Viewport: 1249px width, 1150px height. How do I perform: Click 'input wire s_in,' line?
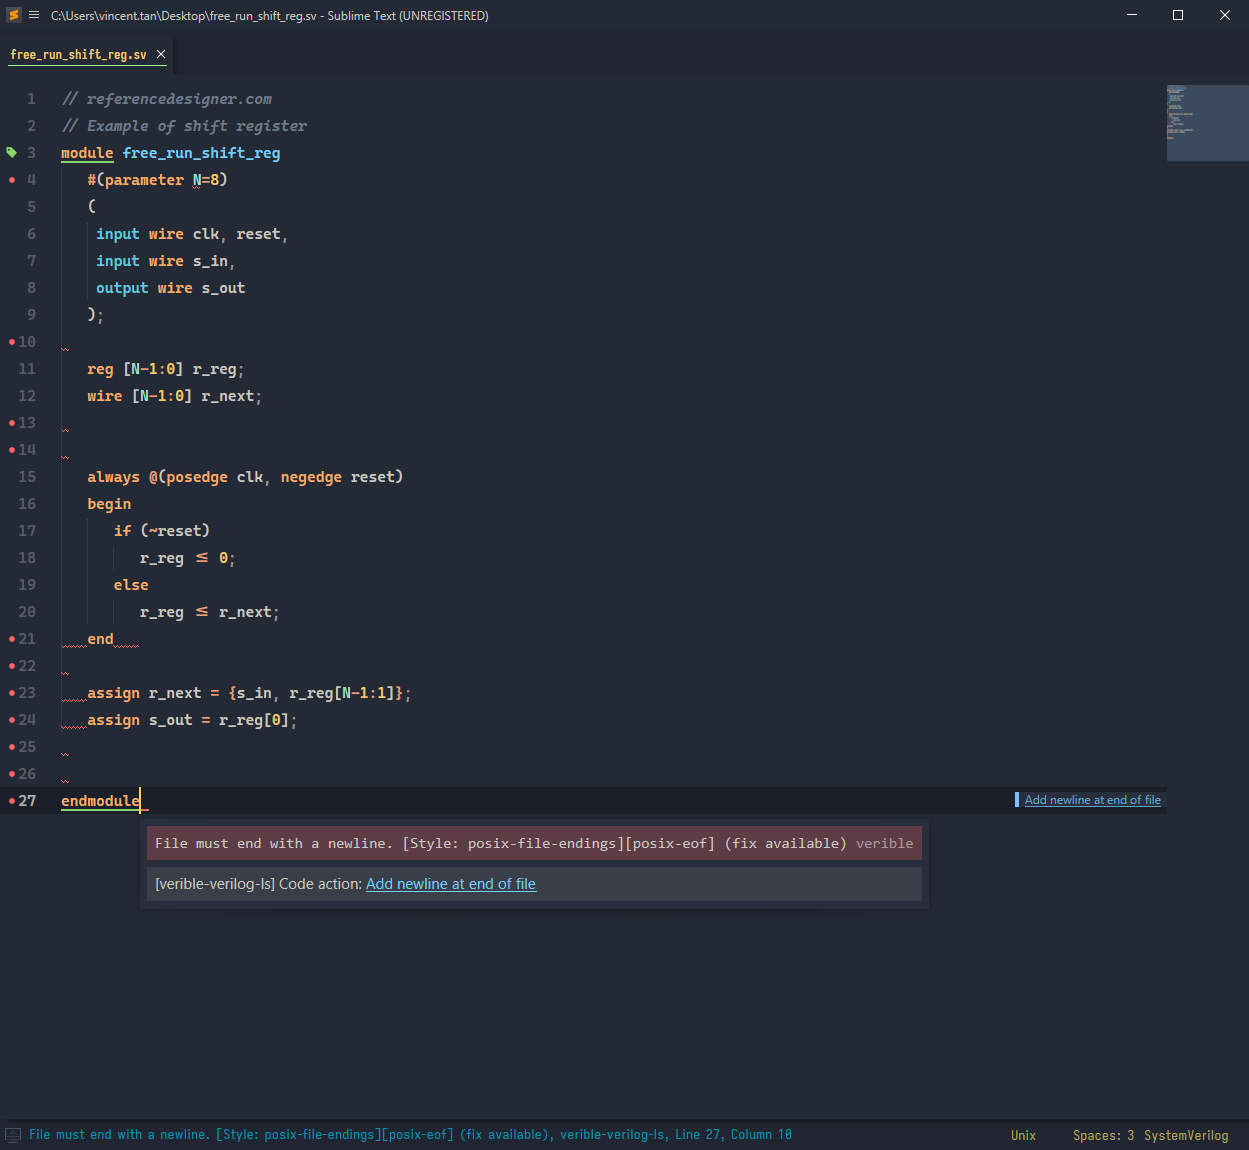click(165, 261)
